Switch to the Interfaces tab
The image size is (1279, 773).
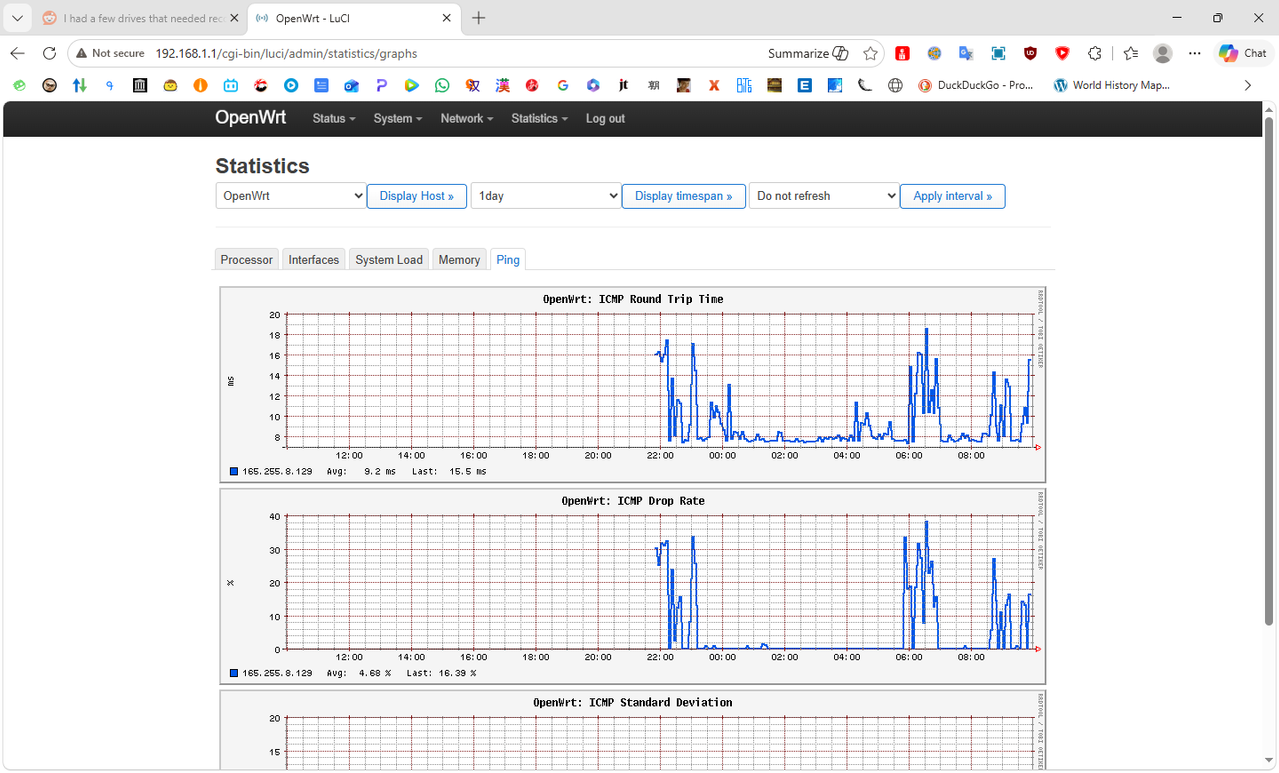pyautogui.click(x=314, y=259)
